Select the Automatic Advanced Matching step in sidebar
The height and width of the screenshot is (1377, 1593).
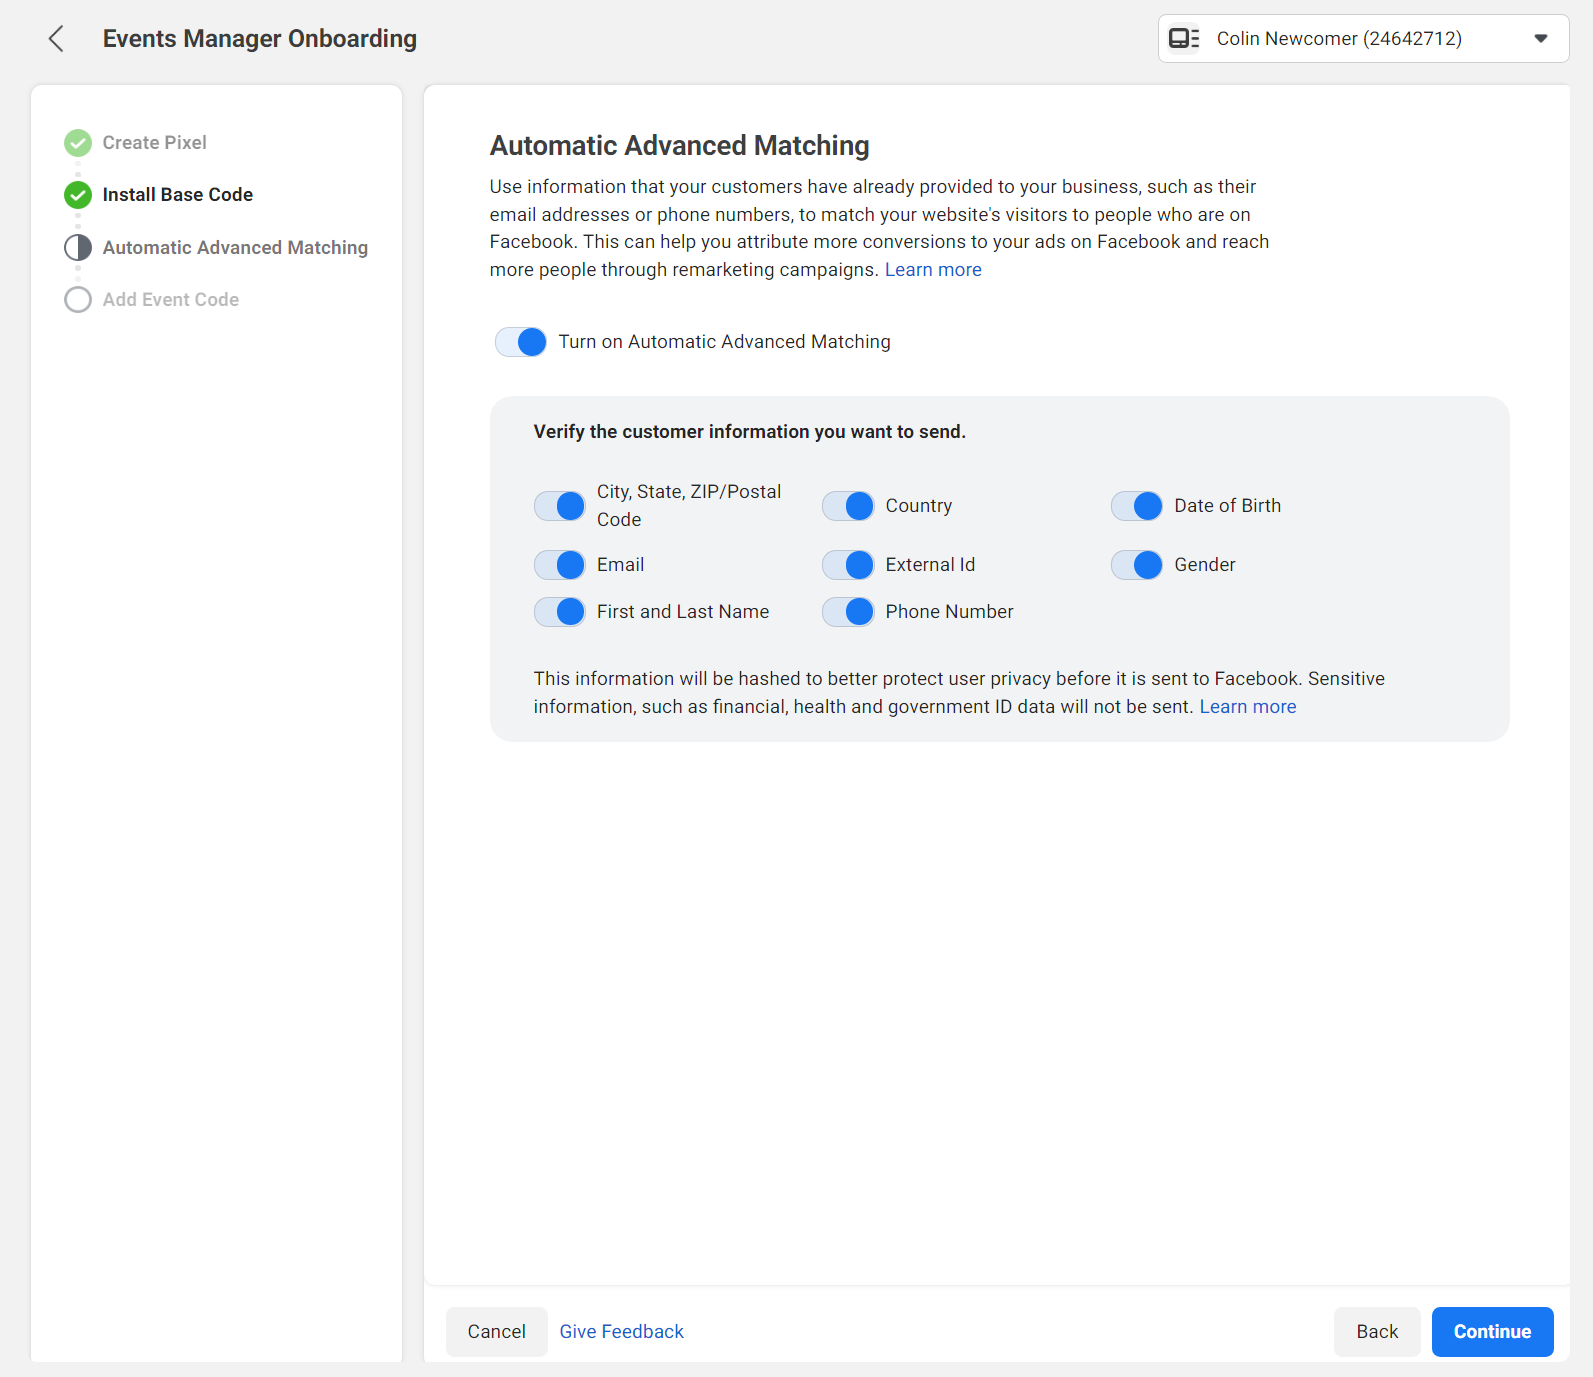[235, 247]
